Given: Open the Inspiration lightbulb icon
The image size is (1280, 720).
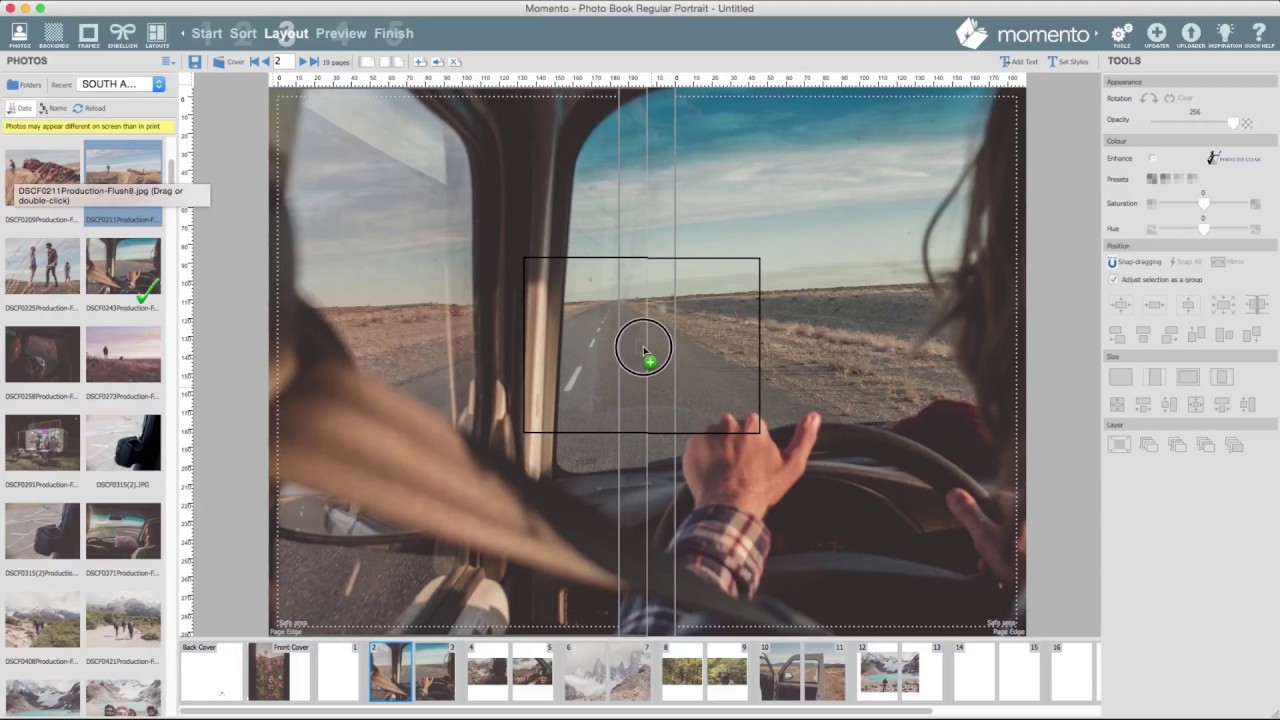Looking at the screenshot, I should tap(1225, 34).
